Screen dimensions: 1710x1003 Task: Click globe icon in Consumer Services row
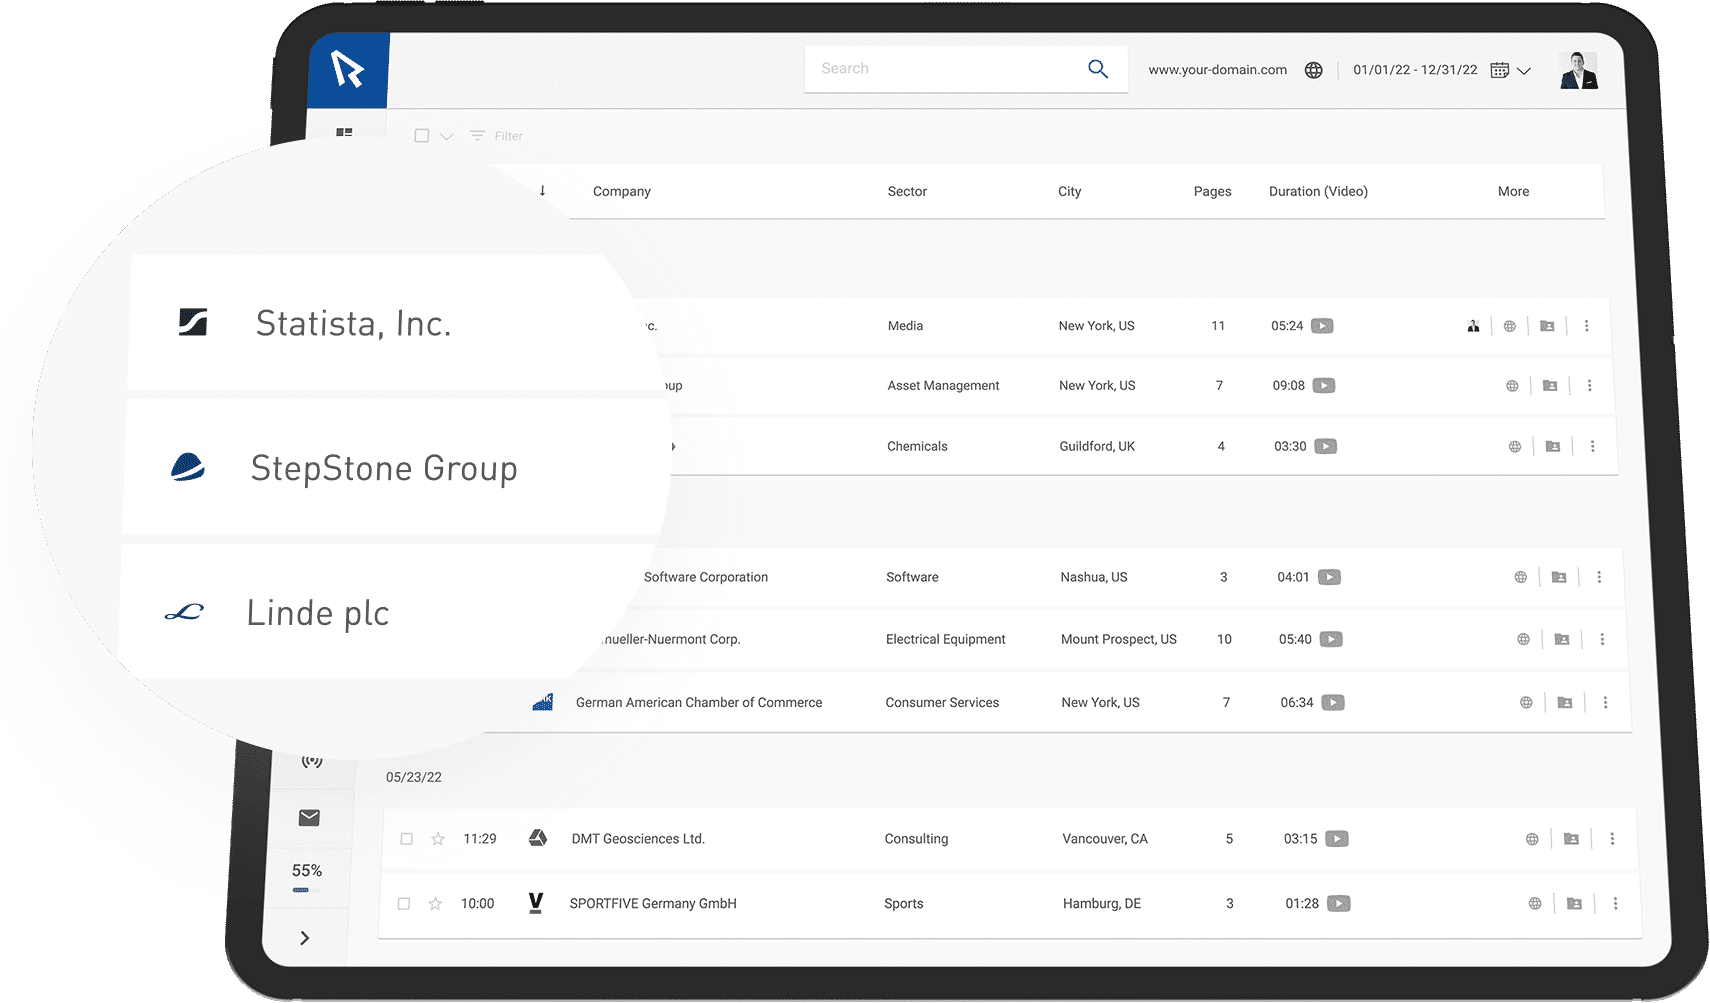1526,703
